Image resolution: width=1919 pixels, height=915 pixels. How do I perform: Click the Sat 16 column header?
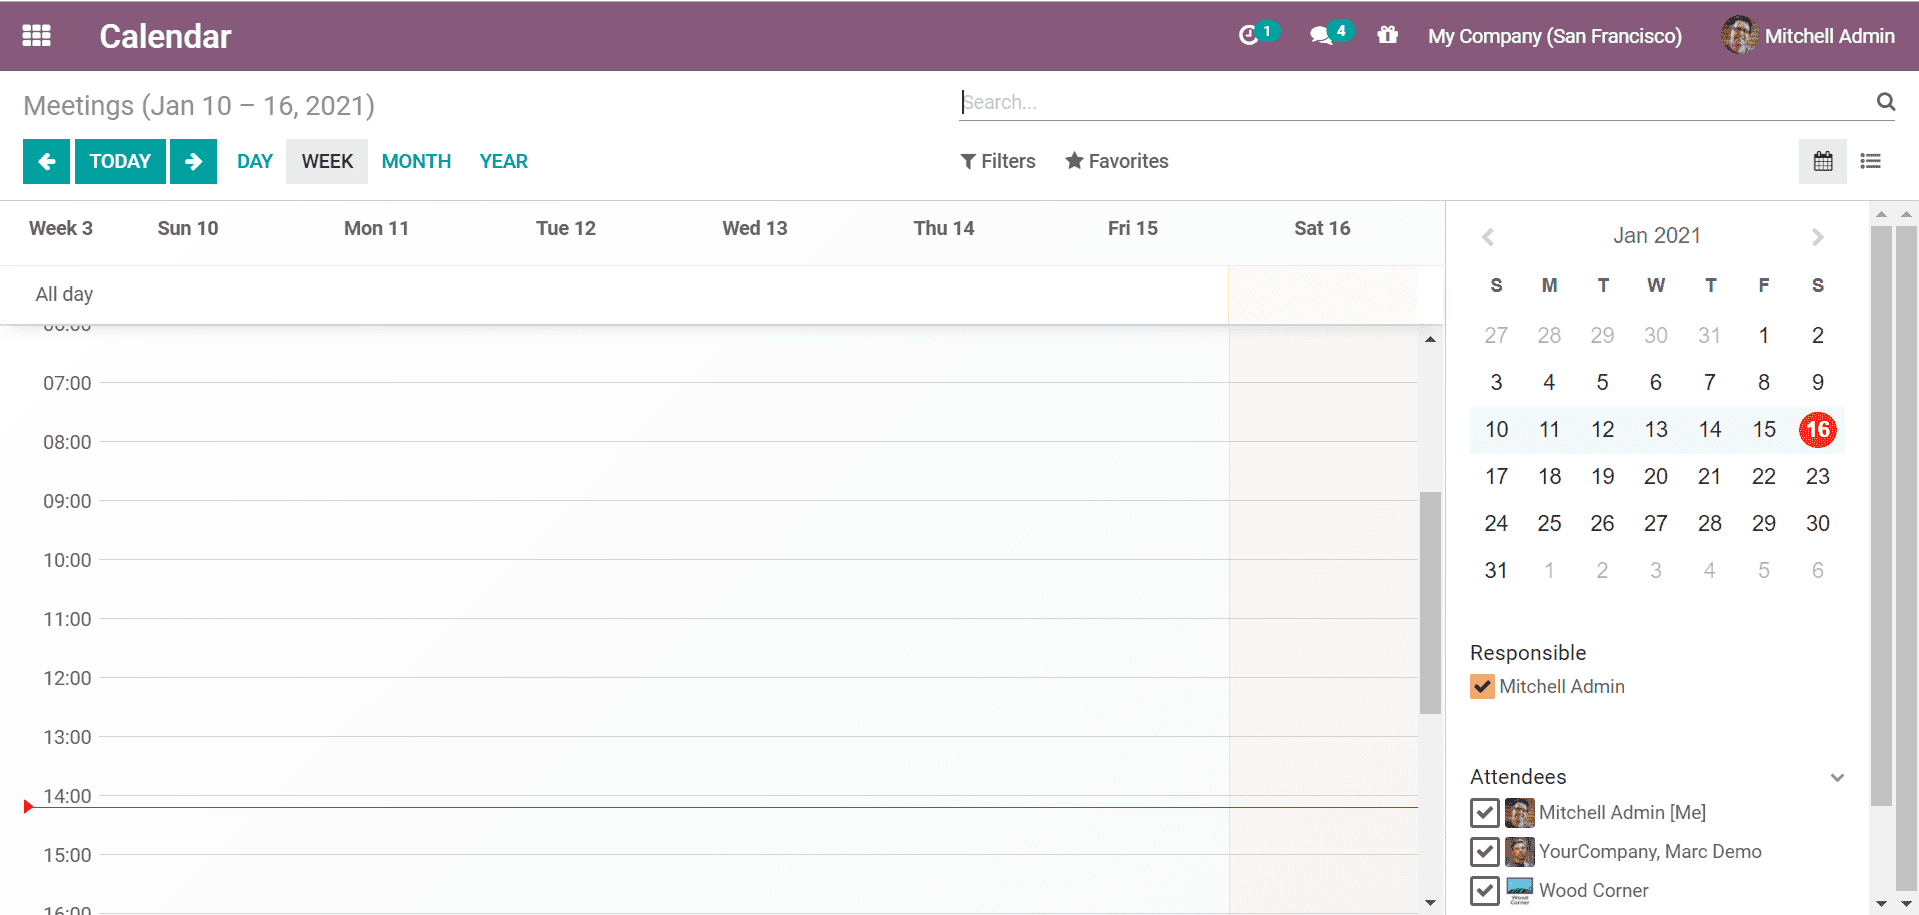[x=1322, y=228]
